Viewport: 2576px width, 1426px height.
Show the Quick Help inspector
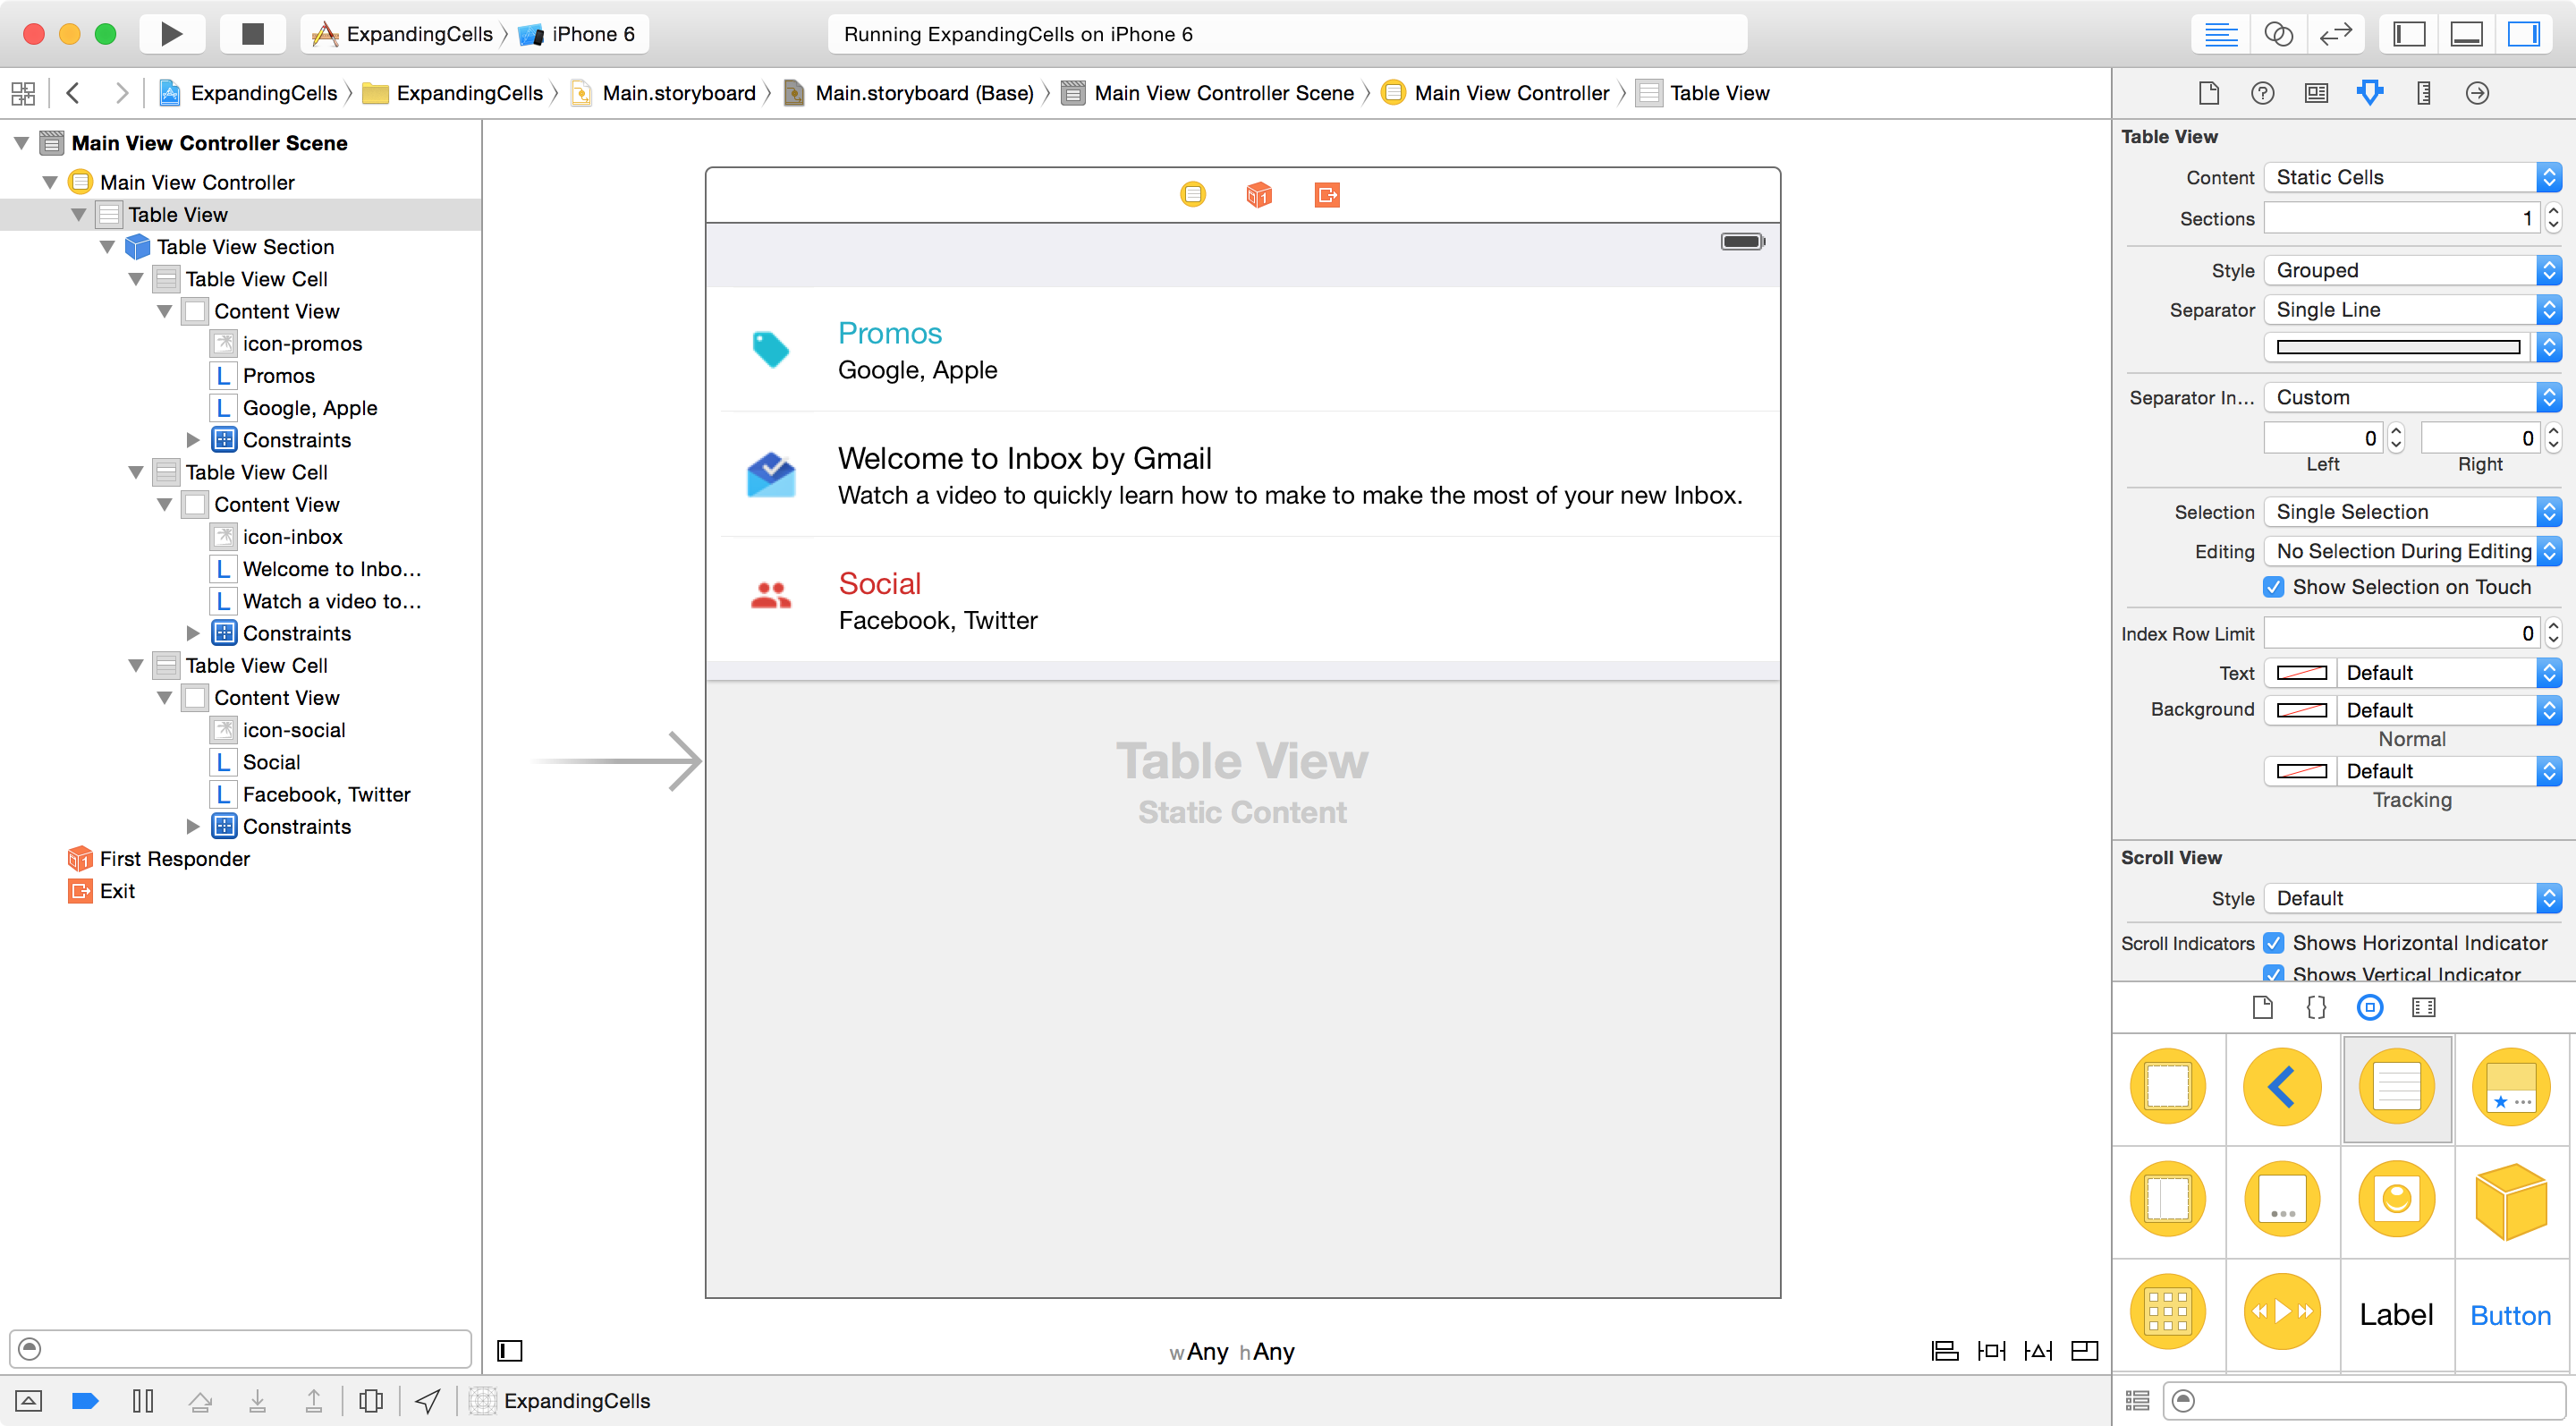point(2262,93)
